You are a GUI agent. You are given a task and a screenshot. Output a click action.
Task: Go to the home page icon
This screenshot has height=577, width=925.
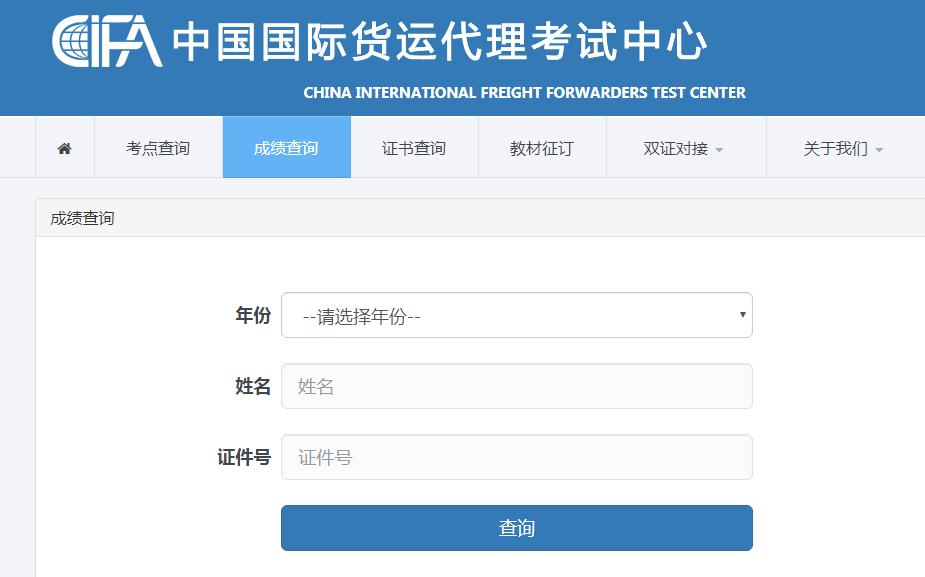(x=64, y=148)
